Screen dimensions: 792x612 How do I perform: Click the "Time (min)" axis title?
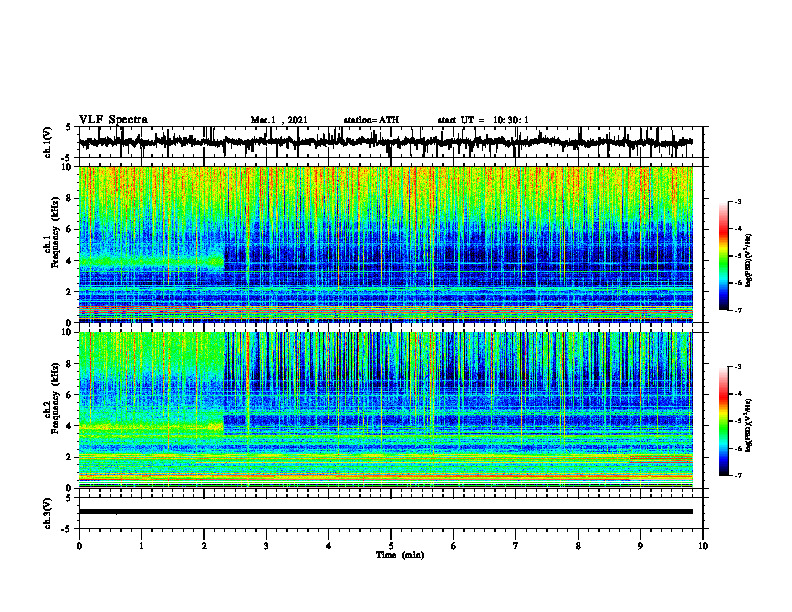[x=400, y=555]
